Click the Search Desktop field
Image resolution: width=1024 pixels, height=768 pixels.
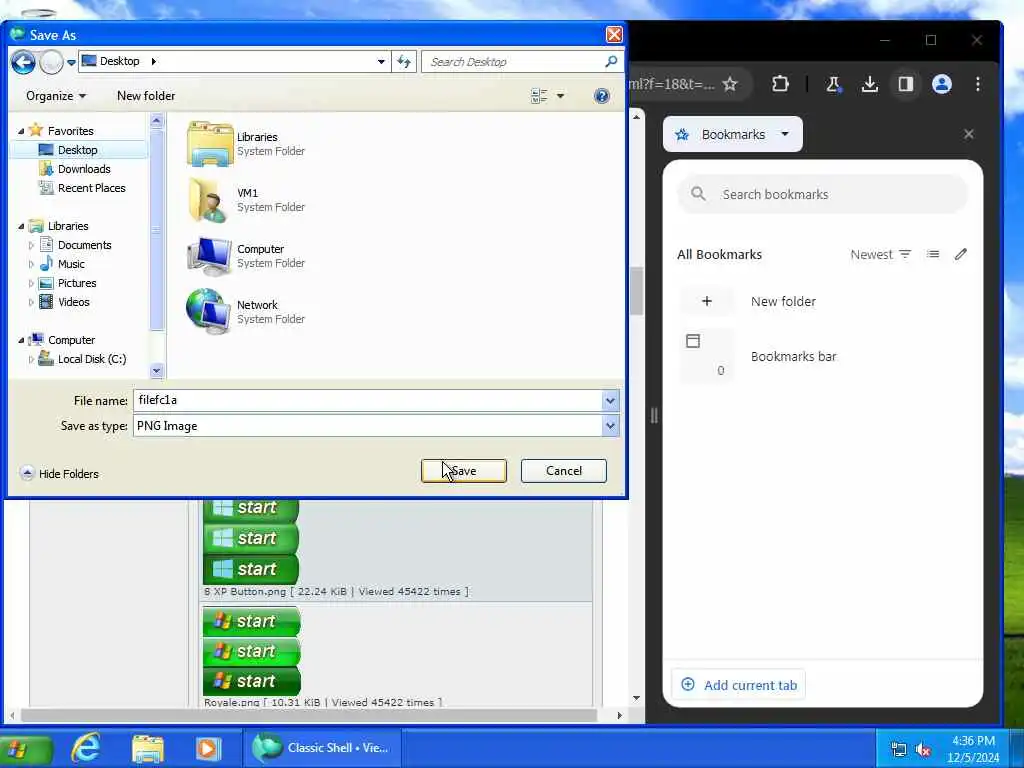coord(513,62)
